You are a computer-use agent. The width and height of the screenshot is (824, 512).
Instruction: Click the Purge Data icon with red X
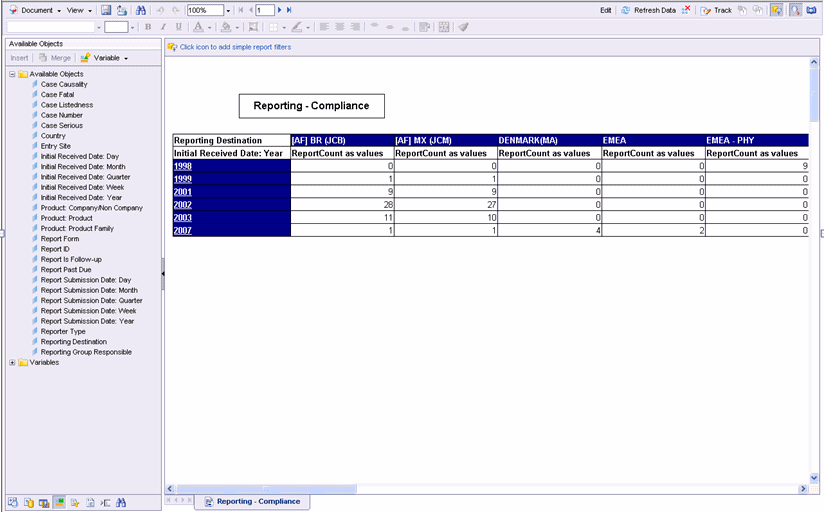[686, 10]
